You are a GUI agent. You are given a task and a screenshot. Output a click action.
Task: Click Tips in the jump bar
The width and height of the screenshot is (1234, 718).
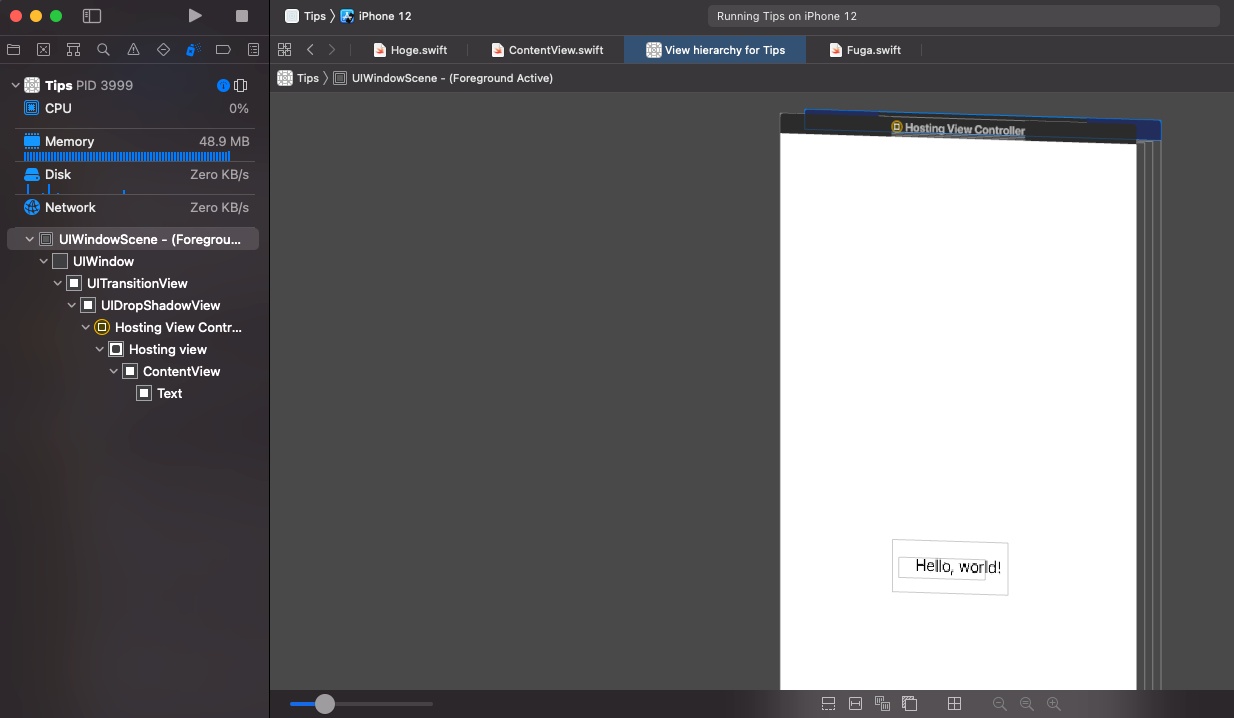[298, 78]
